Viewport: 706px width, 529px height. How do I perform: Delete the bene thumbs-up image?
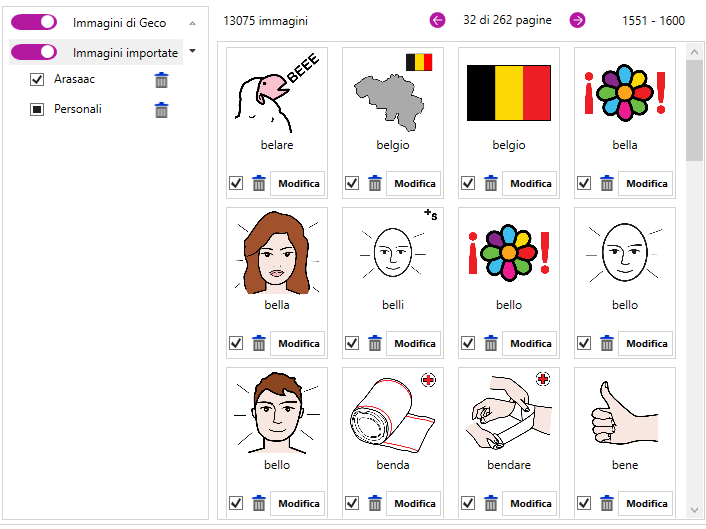coord(607,503)
